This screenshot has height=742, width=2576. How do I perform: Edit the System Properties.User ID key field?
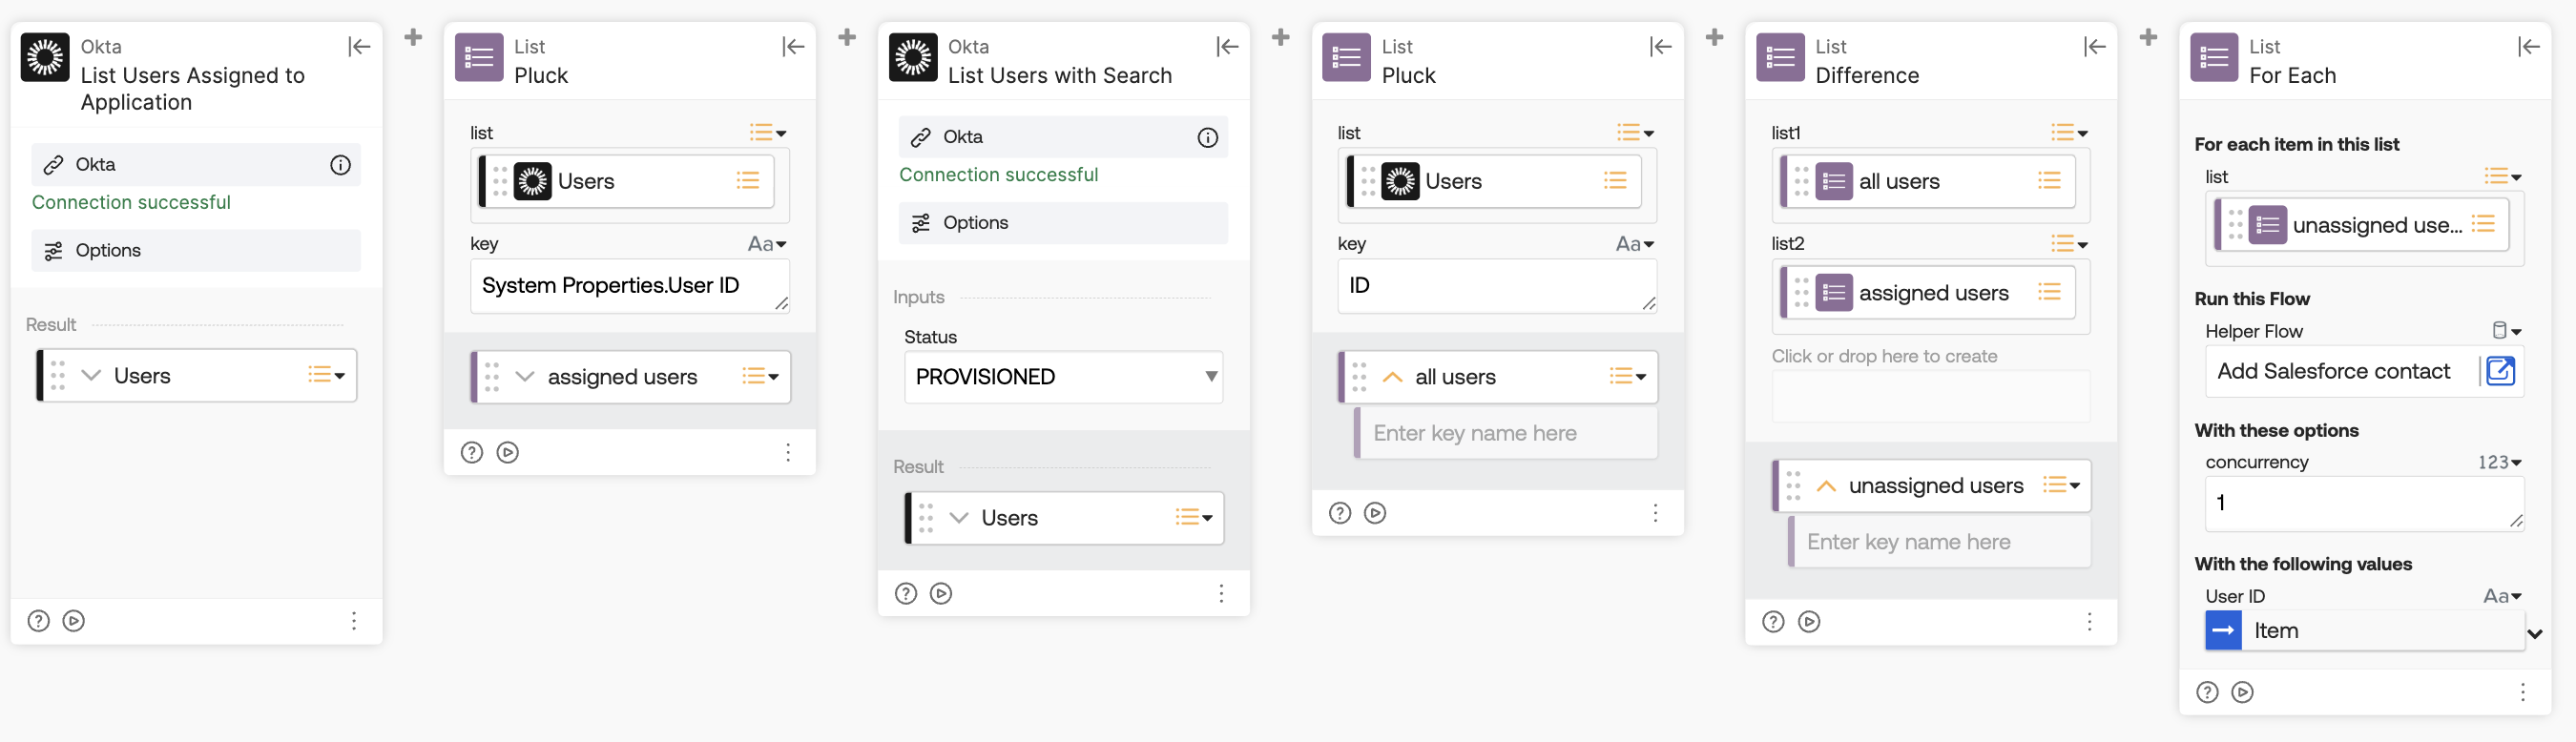click(630, 286)
